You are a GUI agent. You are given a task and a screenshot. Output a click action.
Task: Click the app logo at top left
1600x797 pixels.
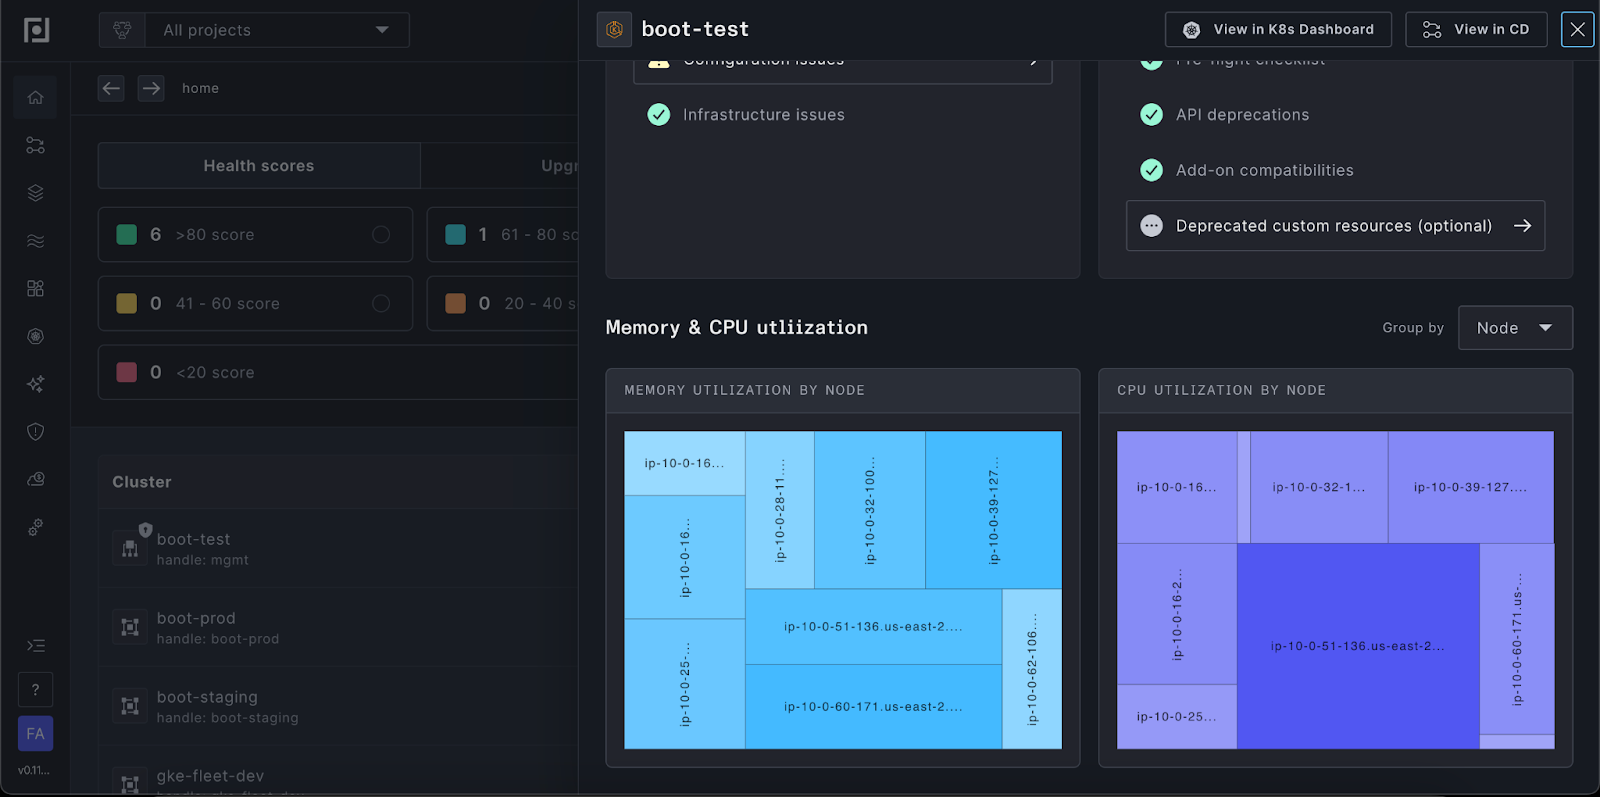click(x=36, y=30)
